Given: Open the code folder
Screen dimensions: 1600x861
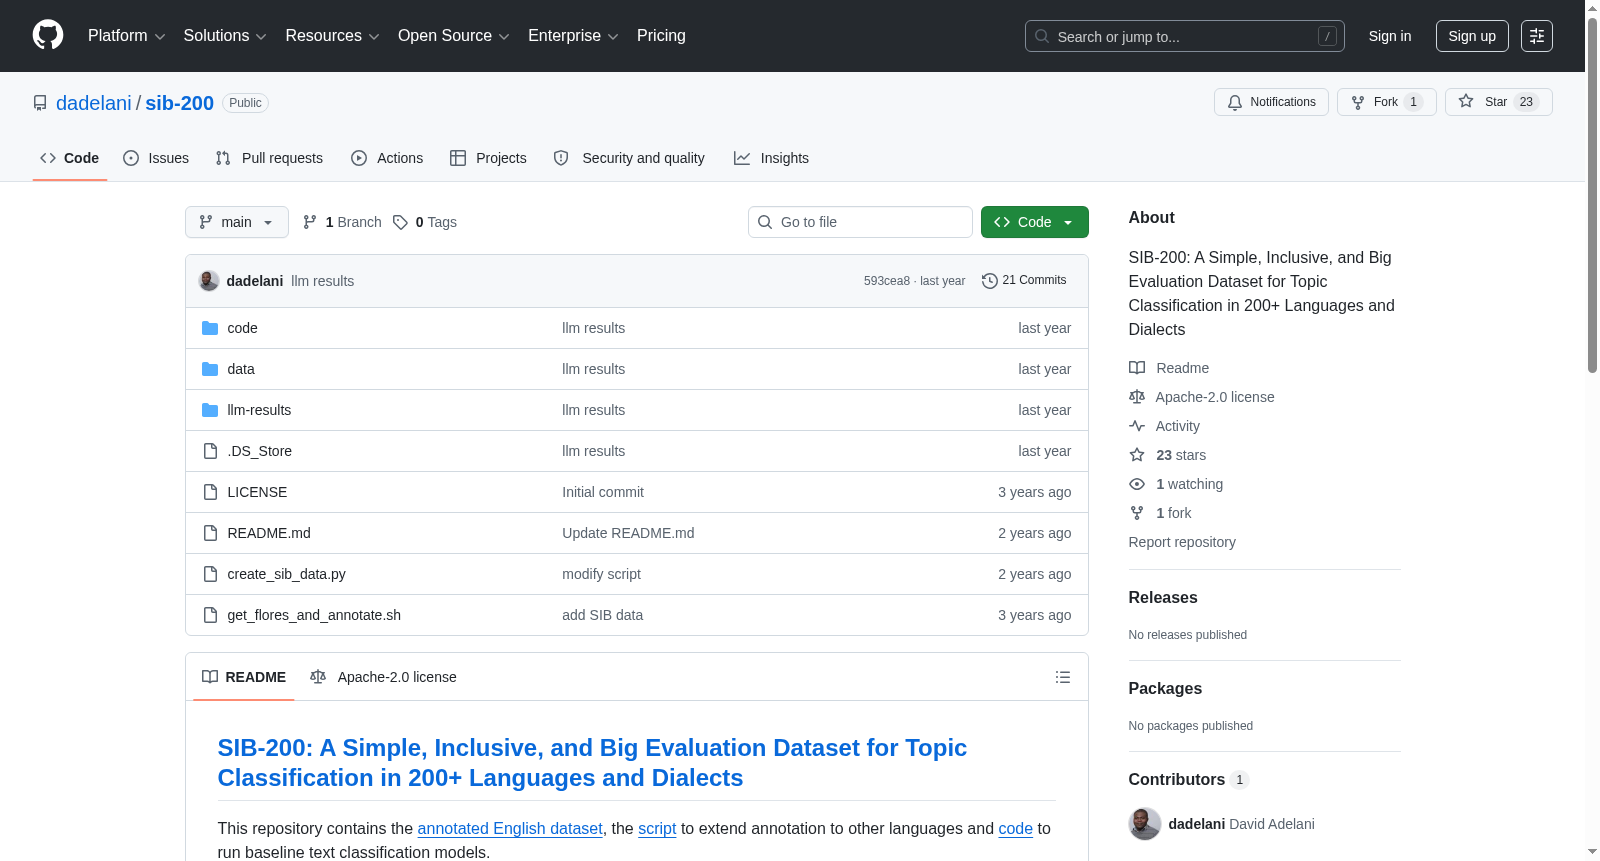Looking at the screenshot, I should [x=242, y=328].
